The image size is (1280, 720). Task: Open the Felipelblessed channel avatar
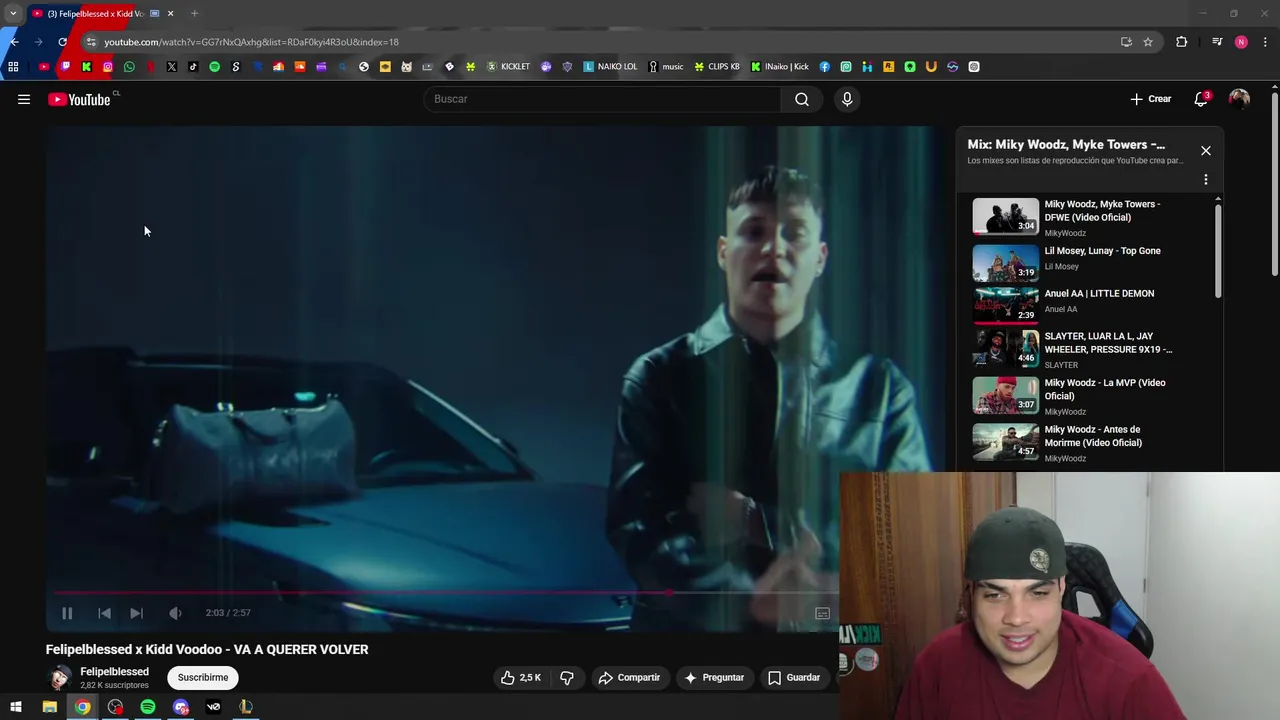pyautogui.click(x=60, y=677)
